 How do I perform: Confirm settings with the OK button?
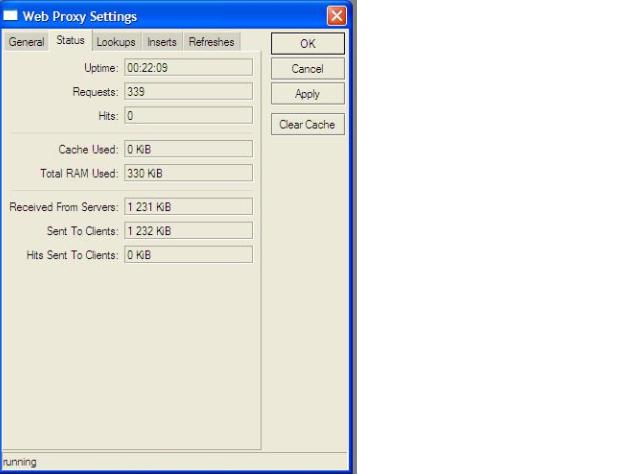308,44
